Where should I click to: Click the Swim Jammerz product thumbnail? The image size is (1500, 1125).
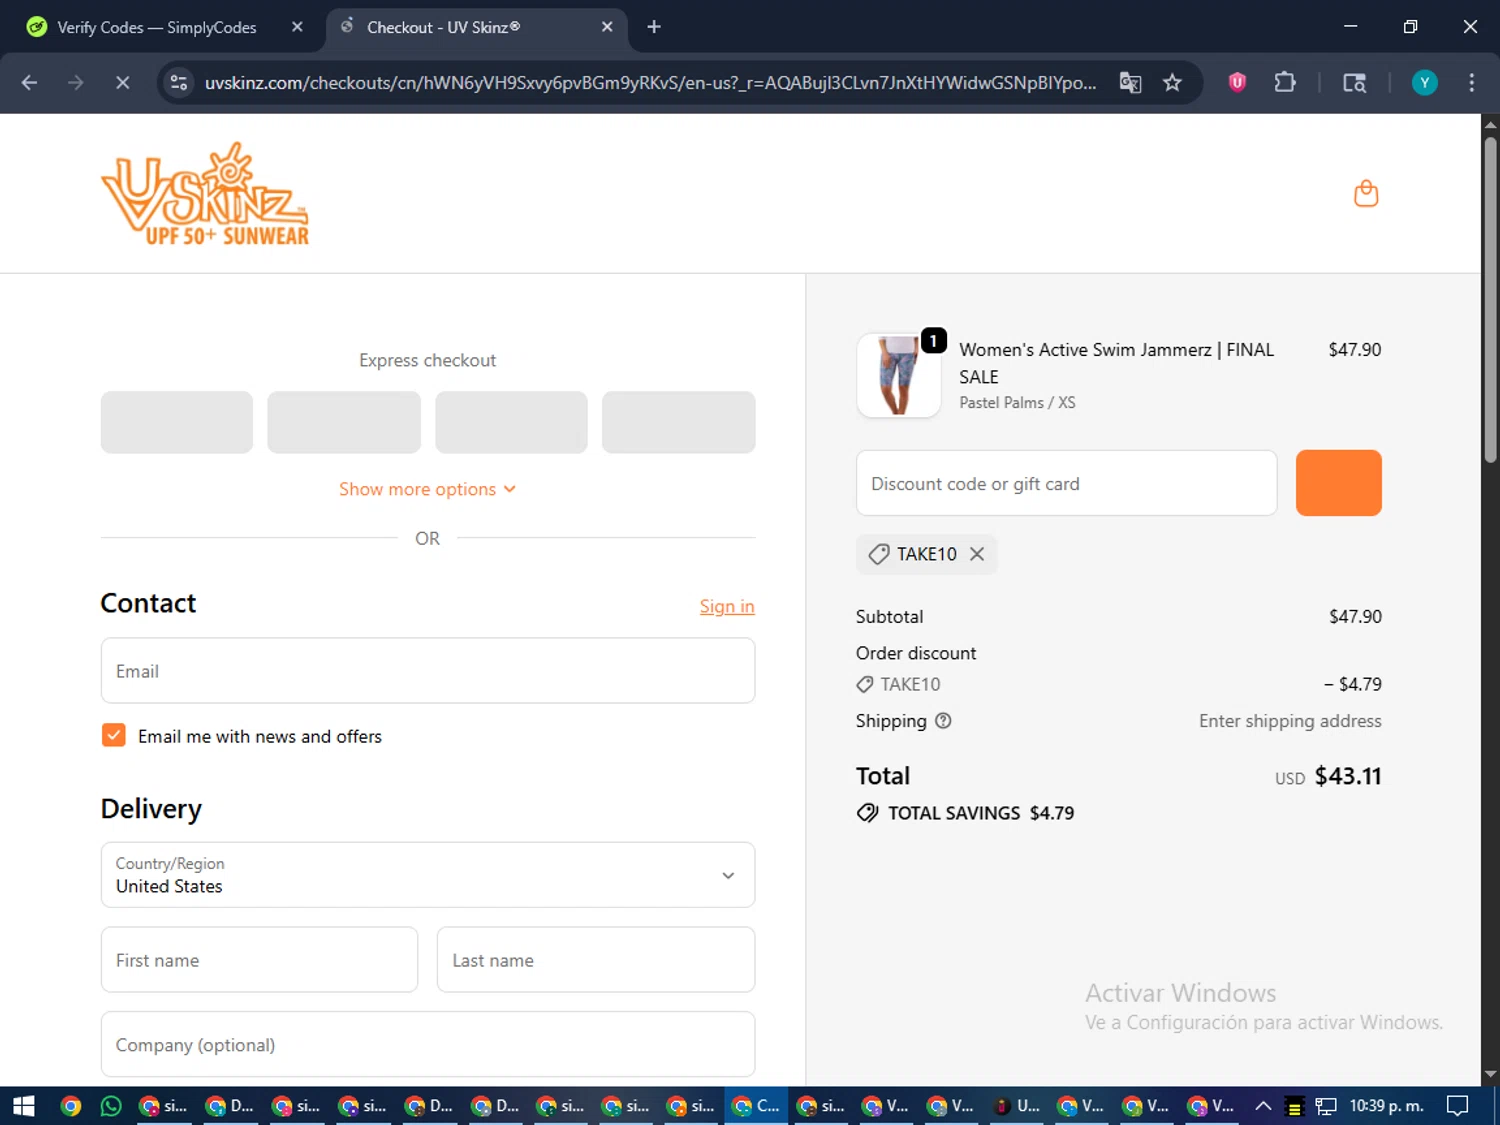click(x=898, y=375)
